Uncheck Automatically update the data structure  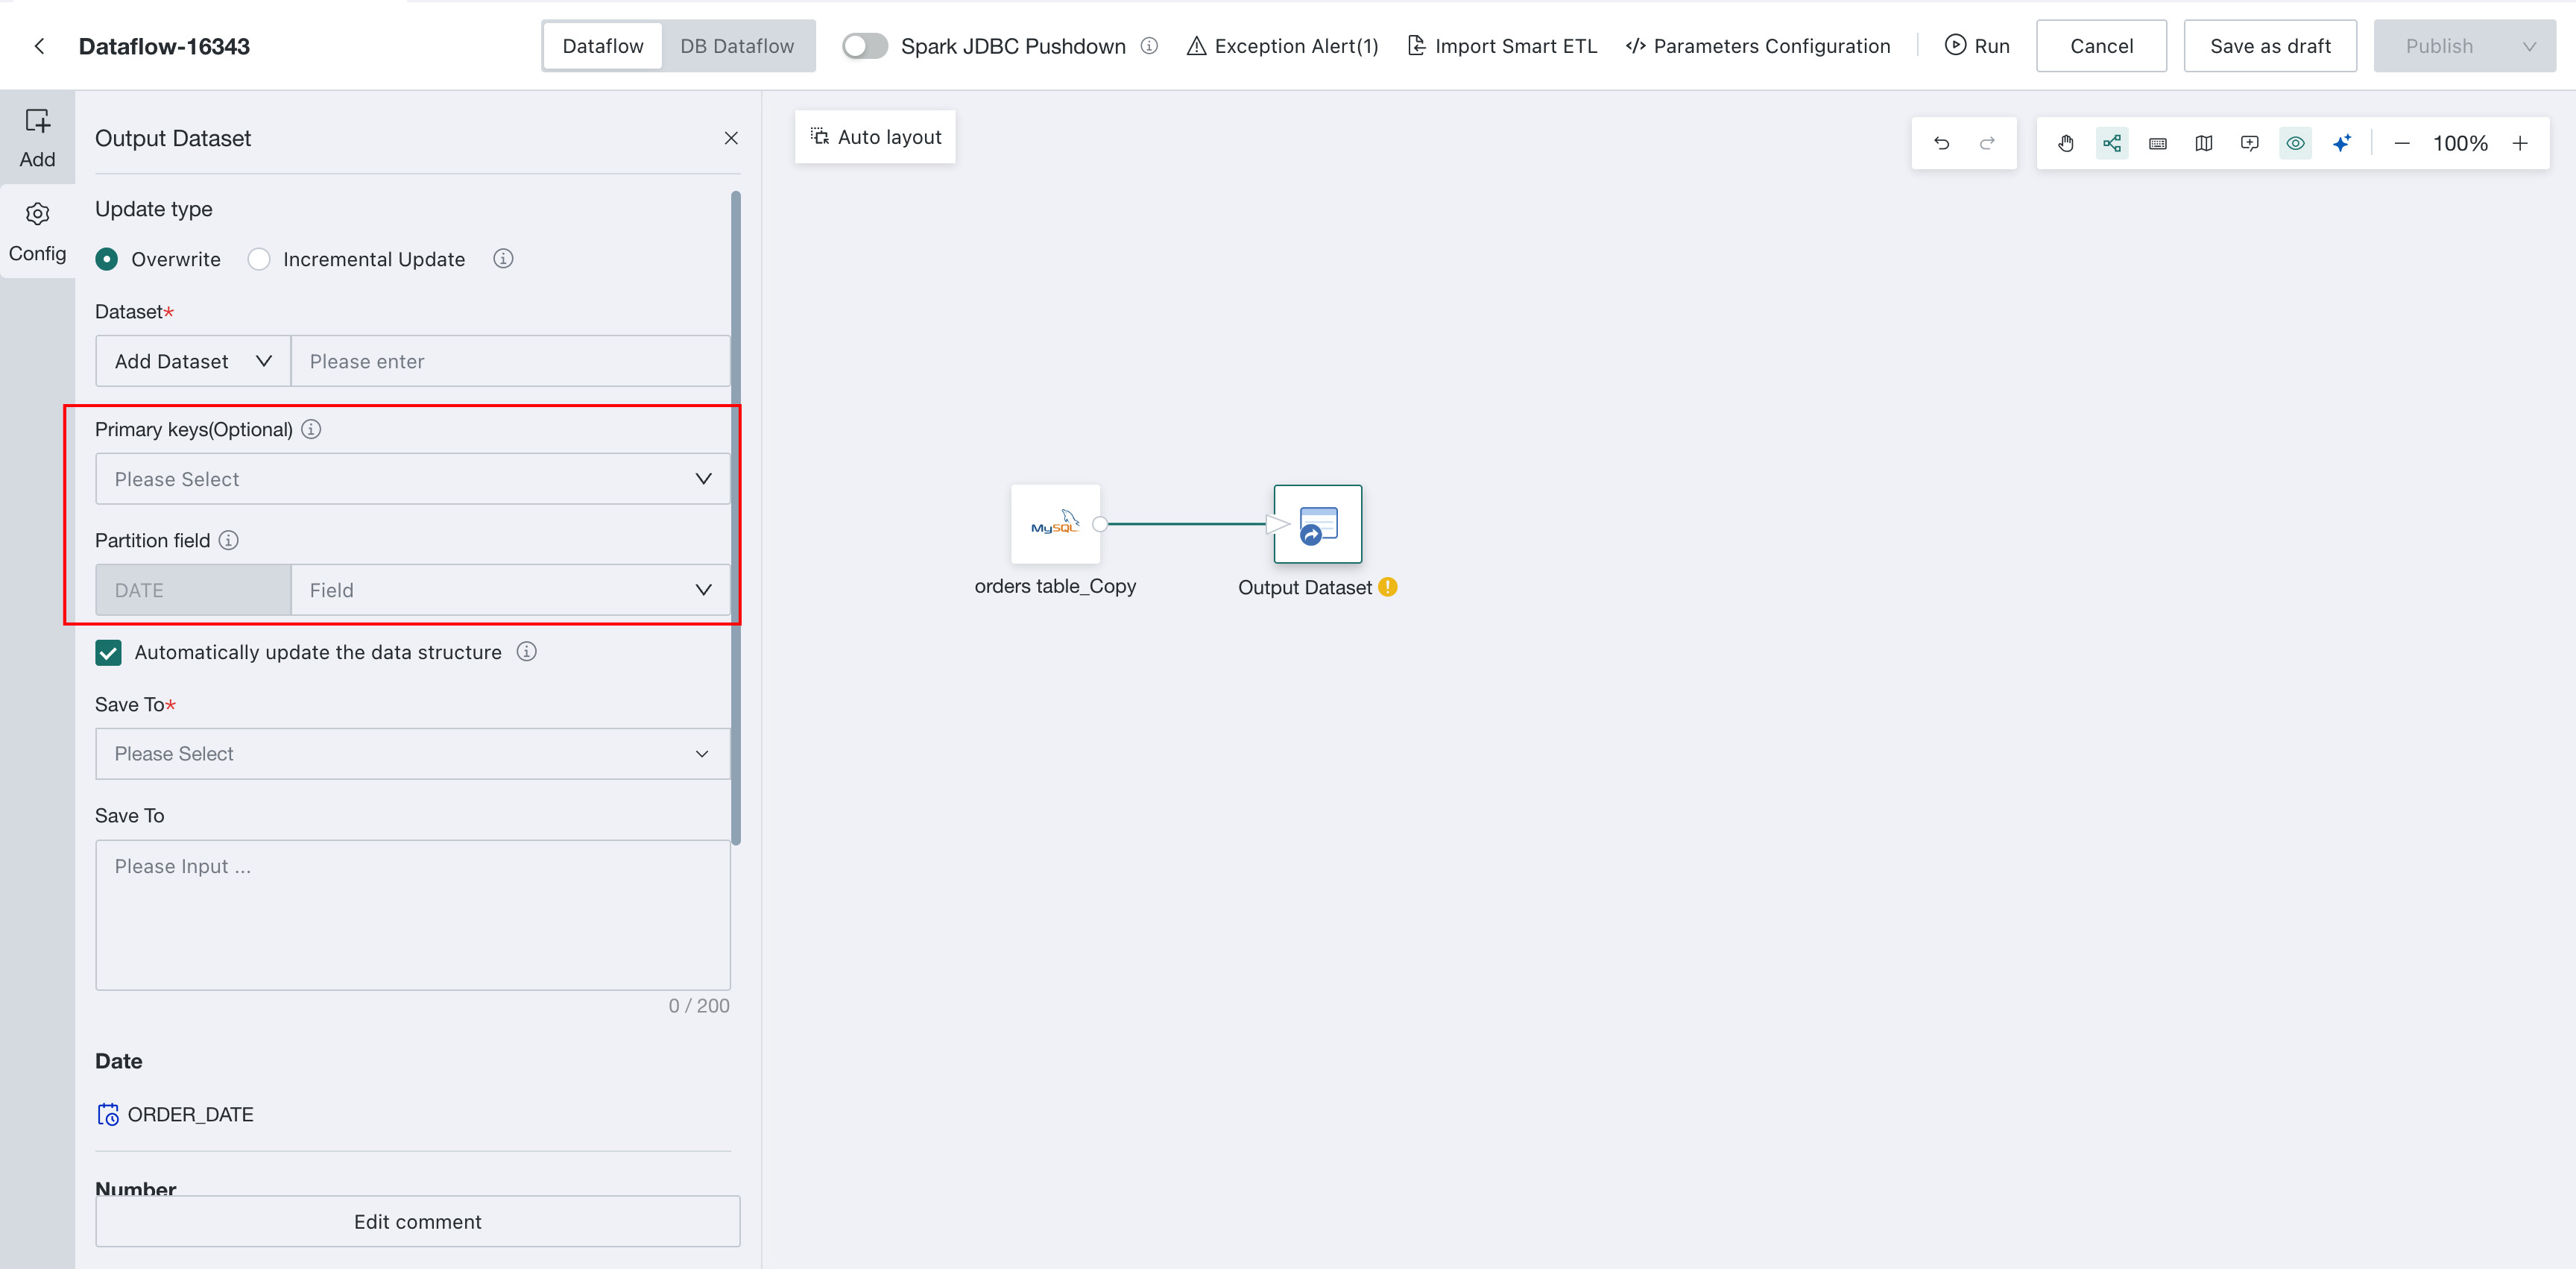(x=108, y=652)
